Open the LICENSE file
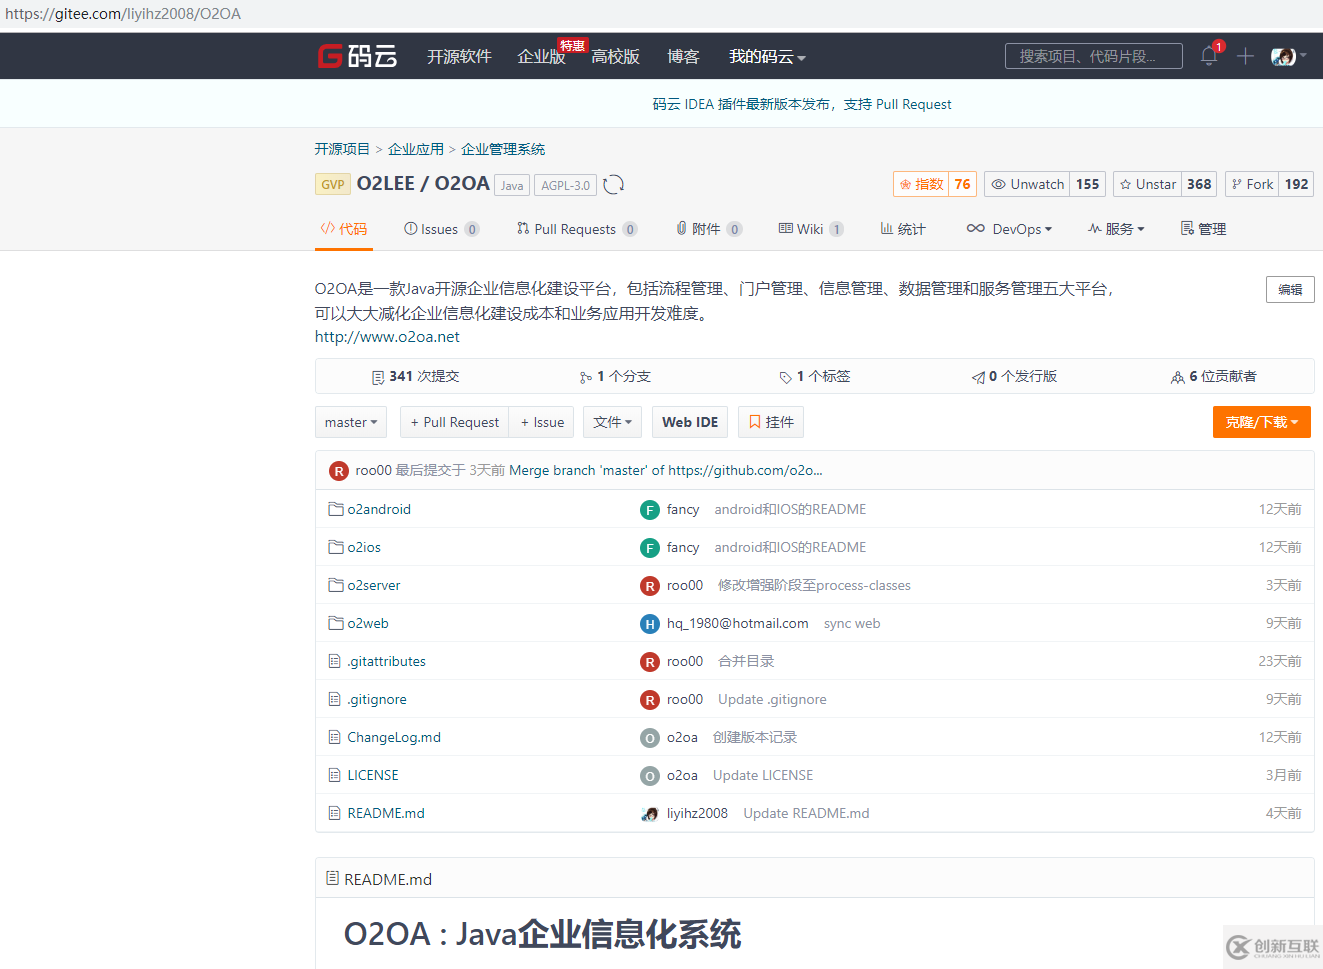 (x=373, y=775)
